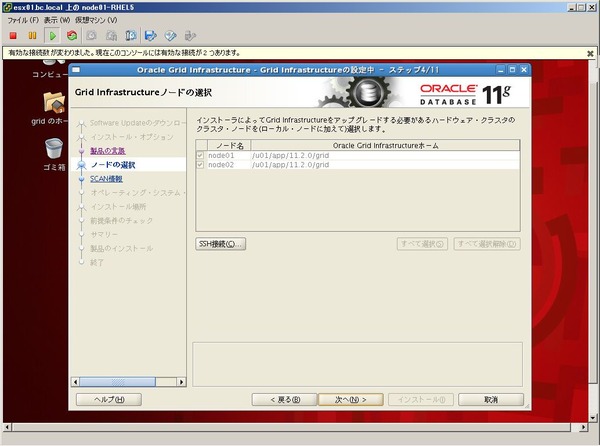Click インストール場所 step
This screenshot has width=600, height=446.
[118, 207]
